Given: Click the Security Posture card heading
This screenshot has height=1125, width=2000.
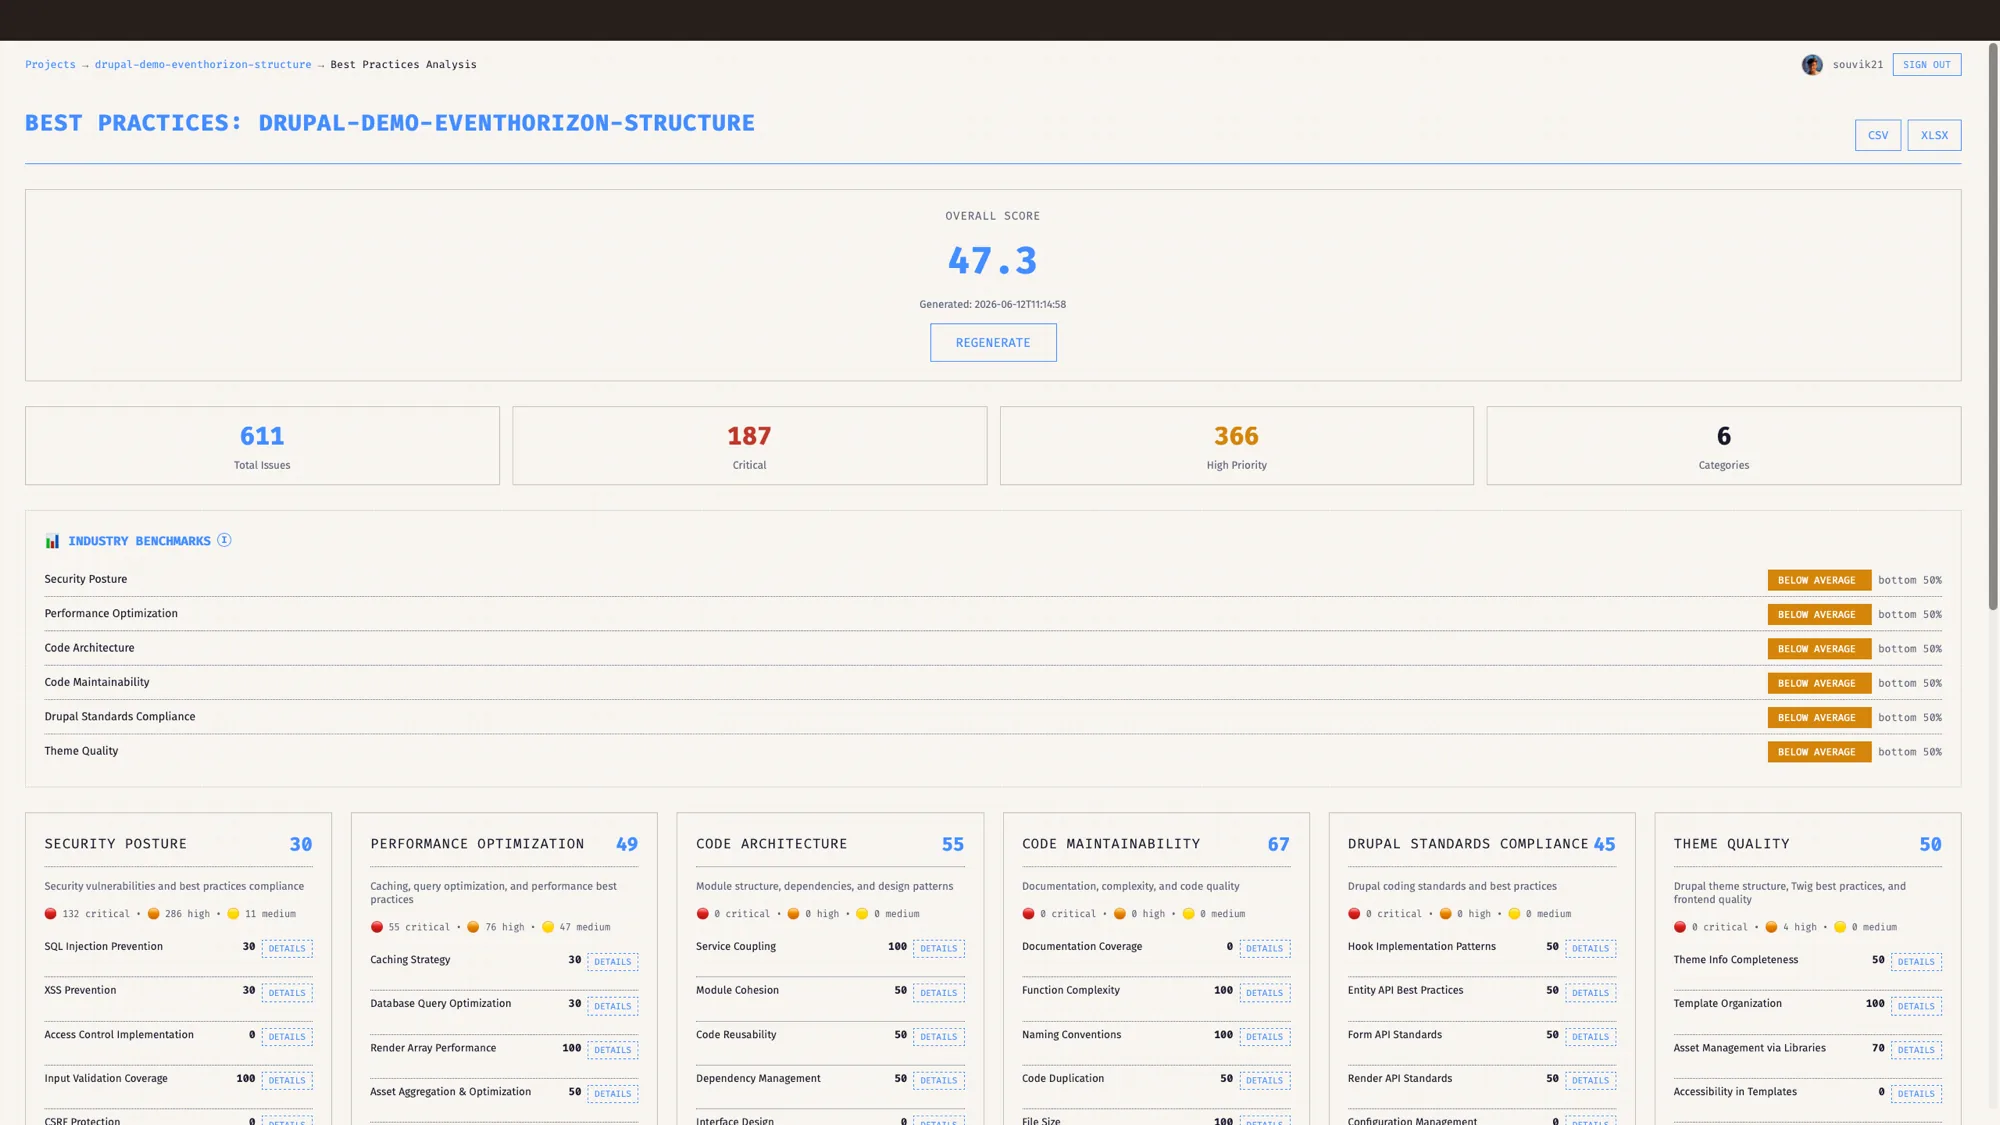Looking at the screenshot, I should (x=116, y=844).
